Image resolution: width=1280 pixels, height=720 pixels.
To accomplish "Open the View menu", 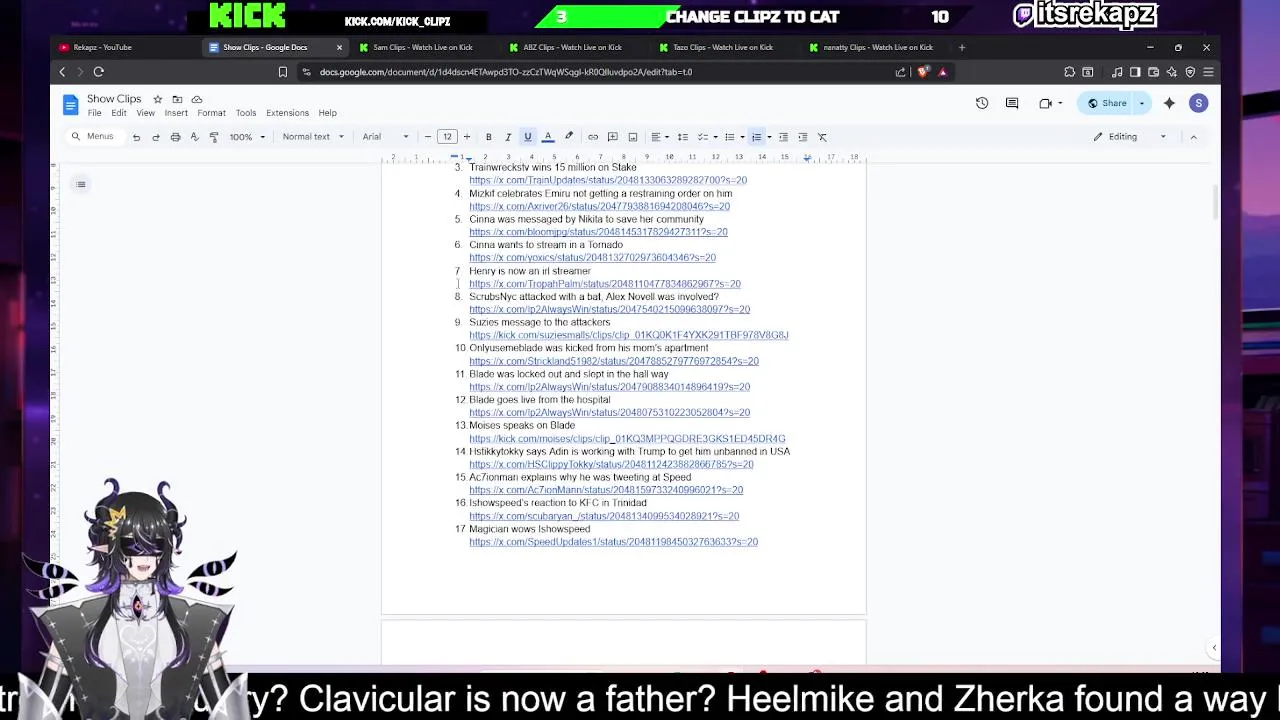I will pyautogui.click(x=145, y=113).
